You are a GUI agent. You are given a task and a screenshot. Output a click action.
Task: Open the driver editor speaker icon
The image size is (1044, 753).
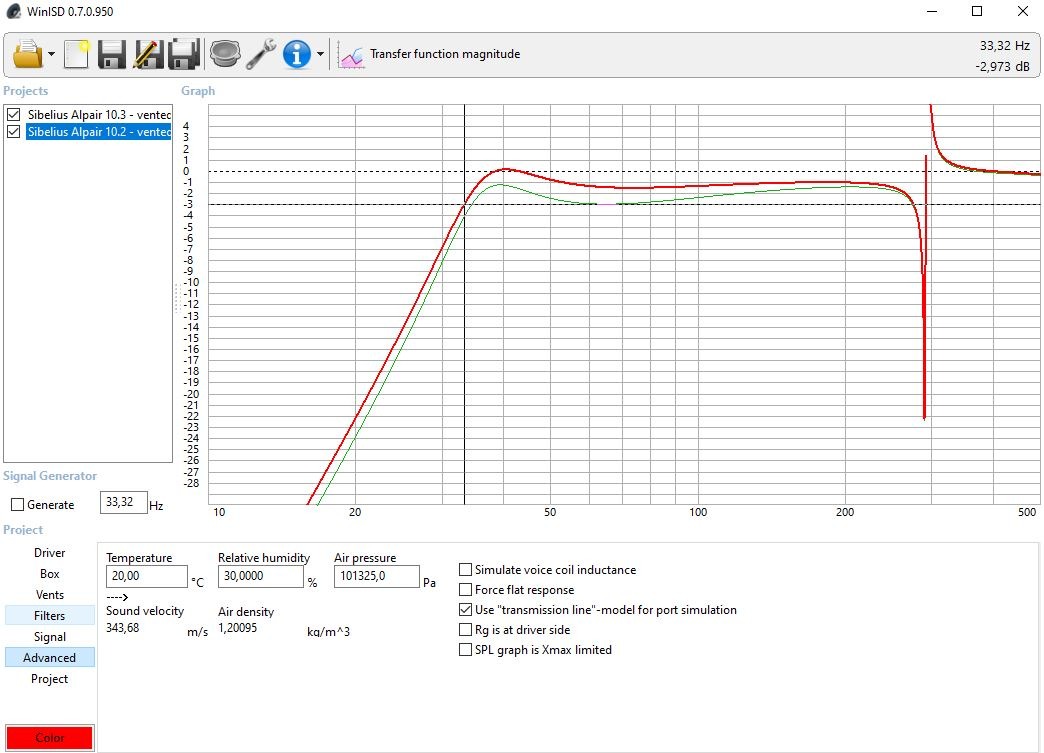pos(225,53)
